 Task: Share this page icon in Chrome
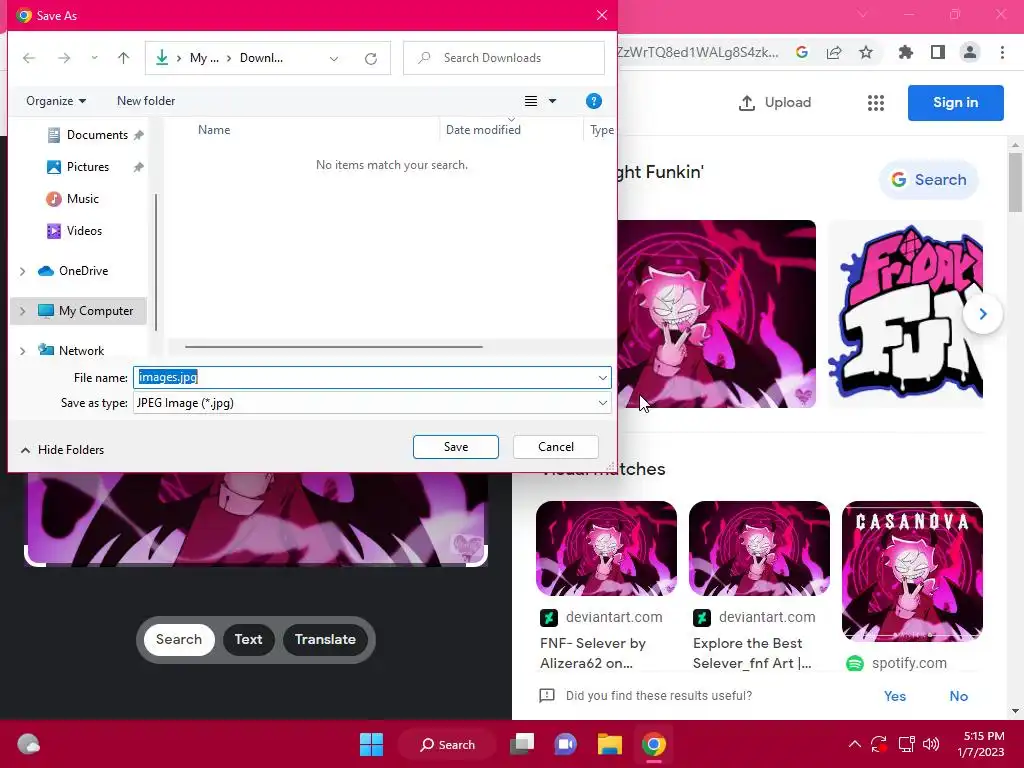[x=834, y=52]
